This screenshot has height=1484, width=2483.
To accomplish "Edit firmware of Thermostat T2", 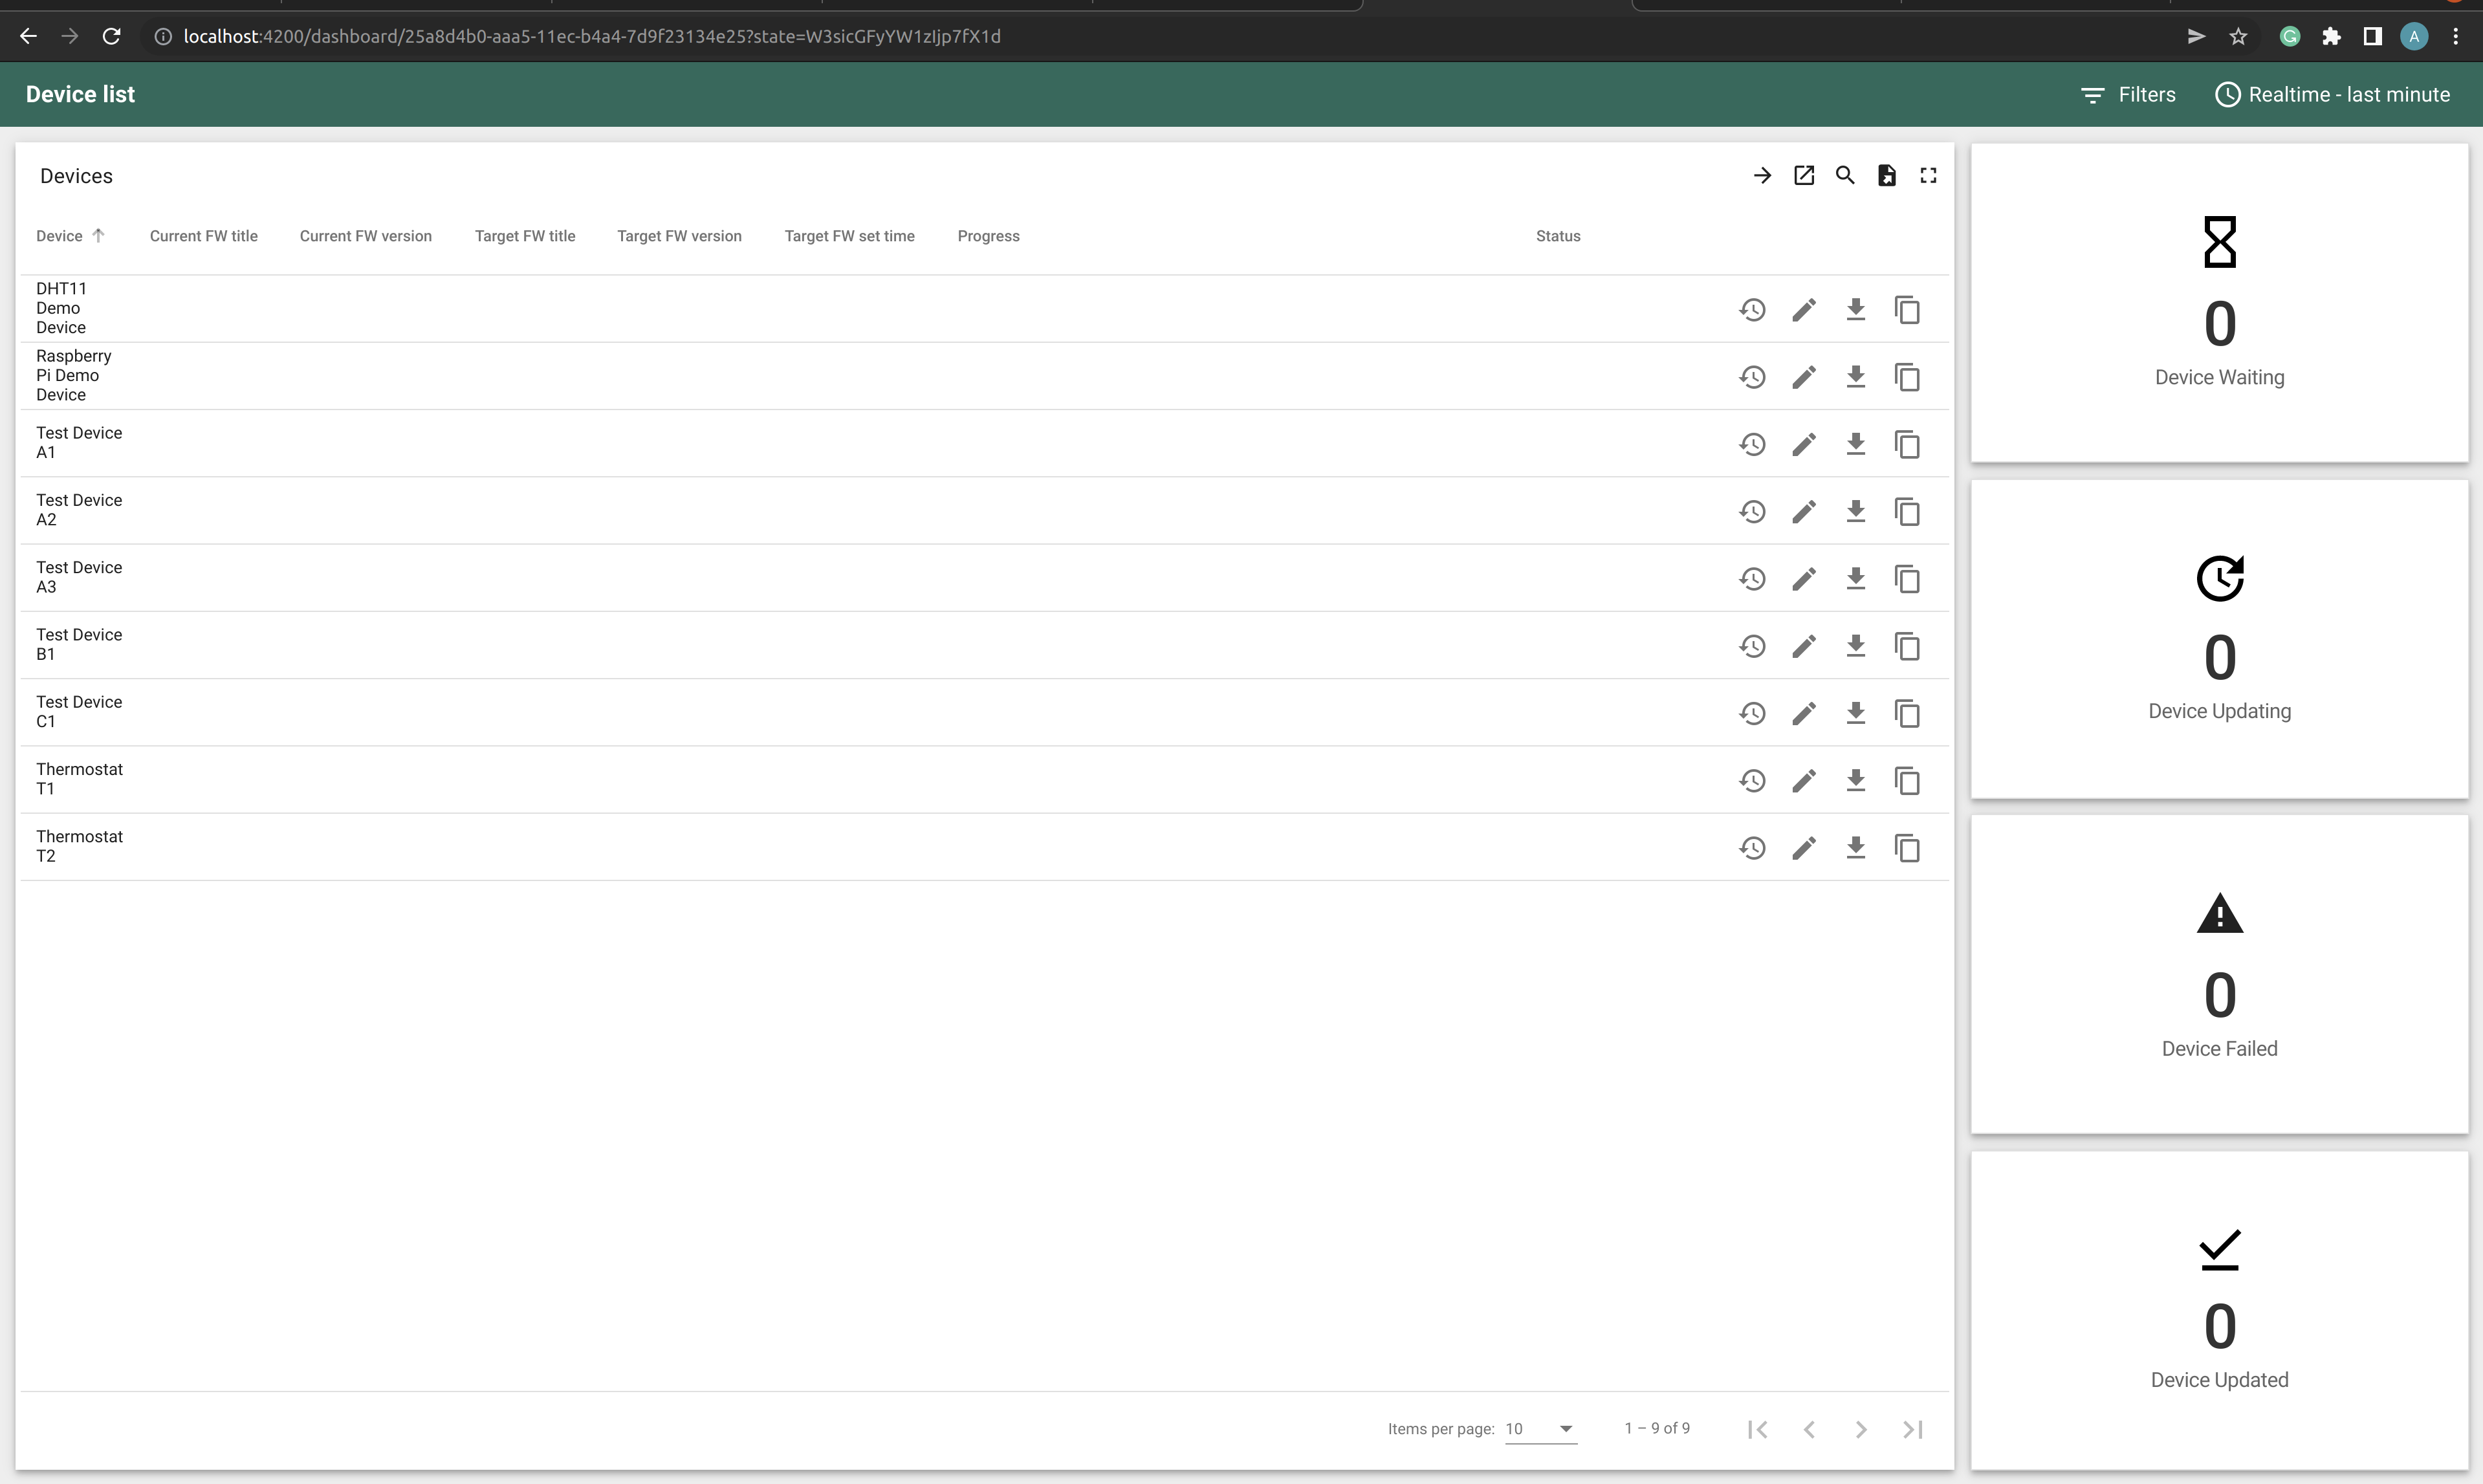I will 1804,848.
